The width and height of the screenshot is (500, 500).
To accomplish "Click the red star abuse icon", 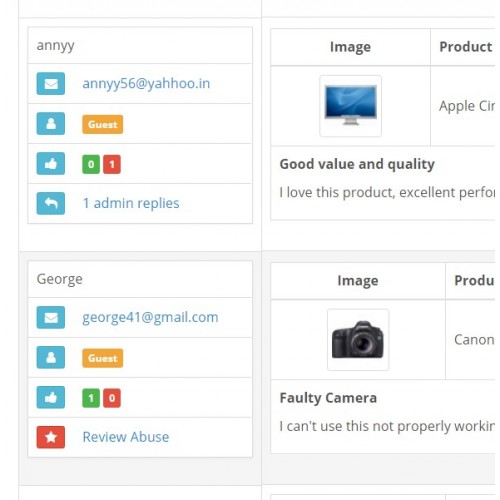I will pos(51,437).
